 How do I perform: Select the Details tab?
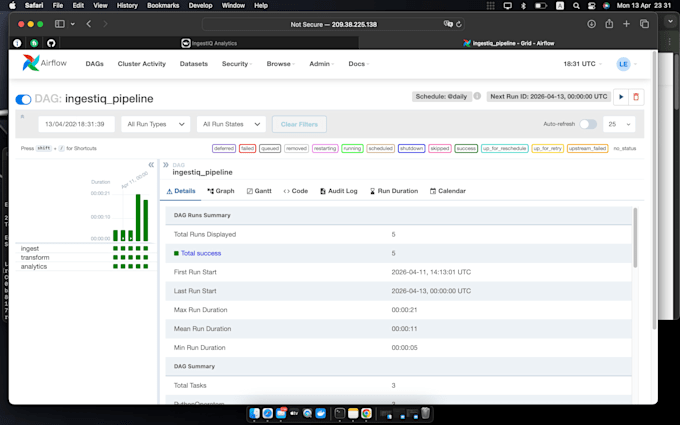(181, 191)
